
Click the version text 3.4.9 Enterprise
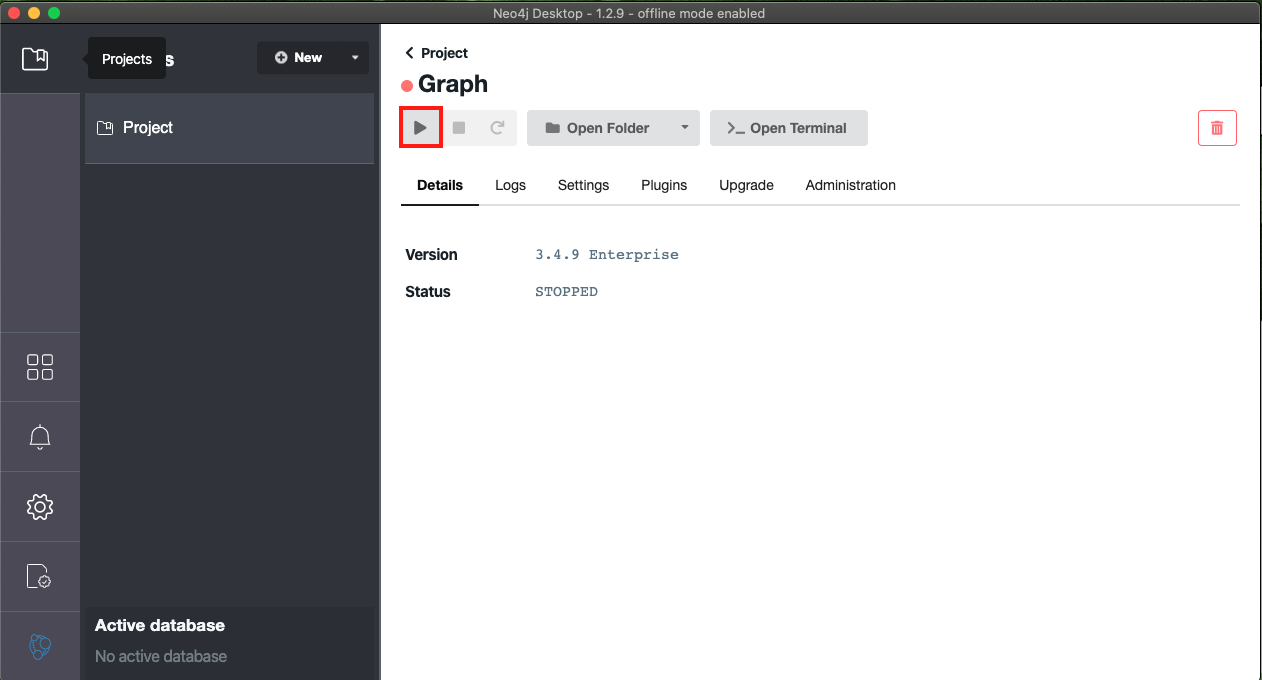[607, 255]
